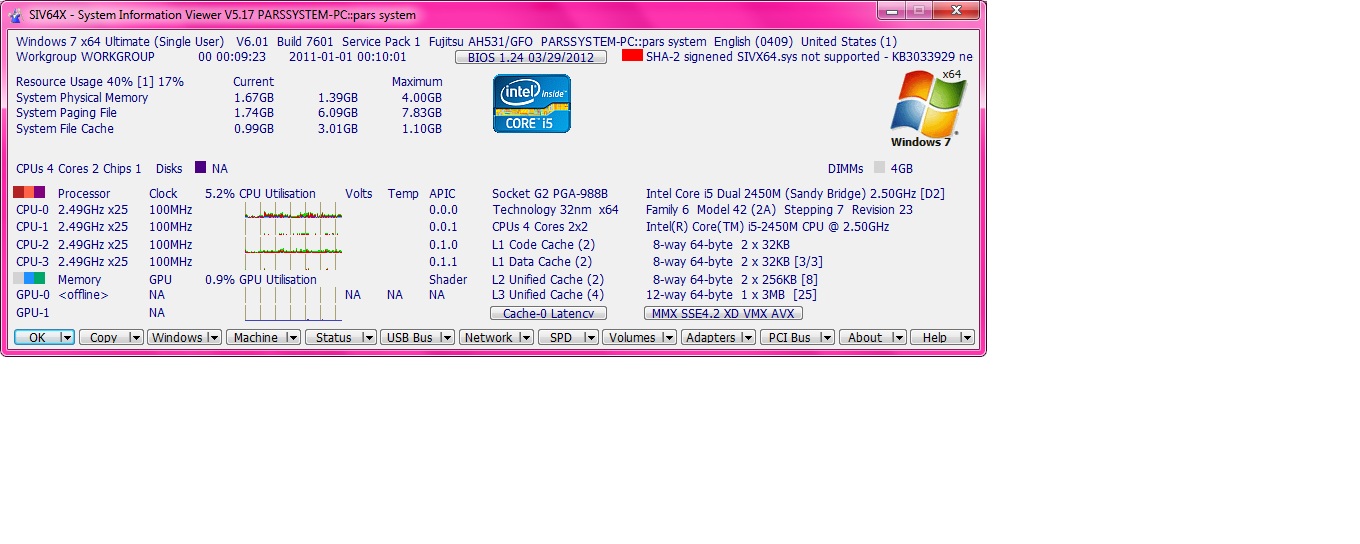
Task: Click the GPU-0 utilisation graph
Action: point(293,295)
